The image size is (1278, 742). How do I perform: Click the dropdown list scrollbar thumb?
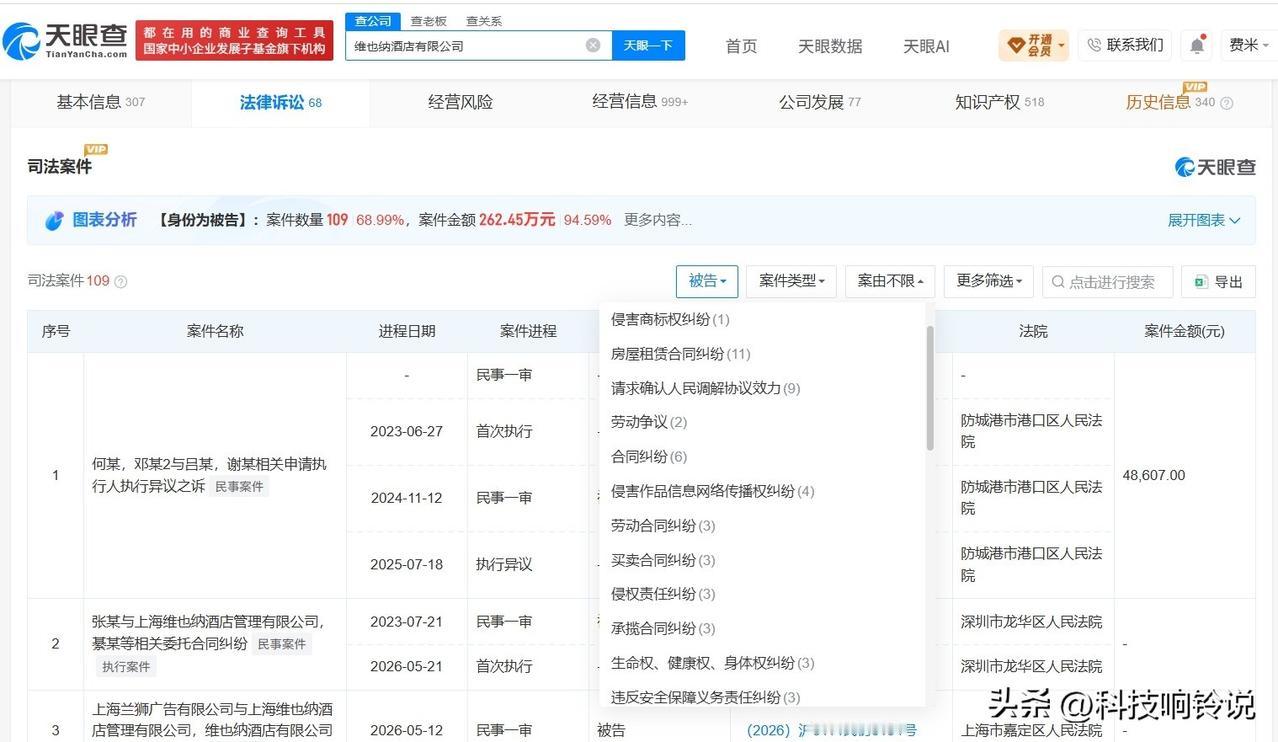click(x=930, y=387)
